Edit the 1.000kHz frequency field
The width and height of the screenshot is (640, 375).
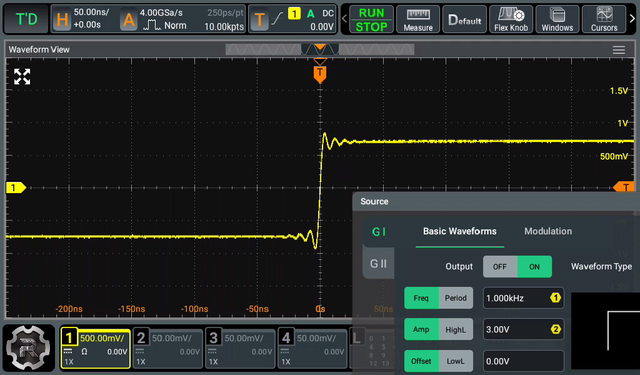click(x=523, y=298)
